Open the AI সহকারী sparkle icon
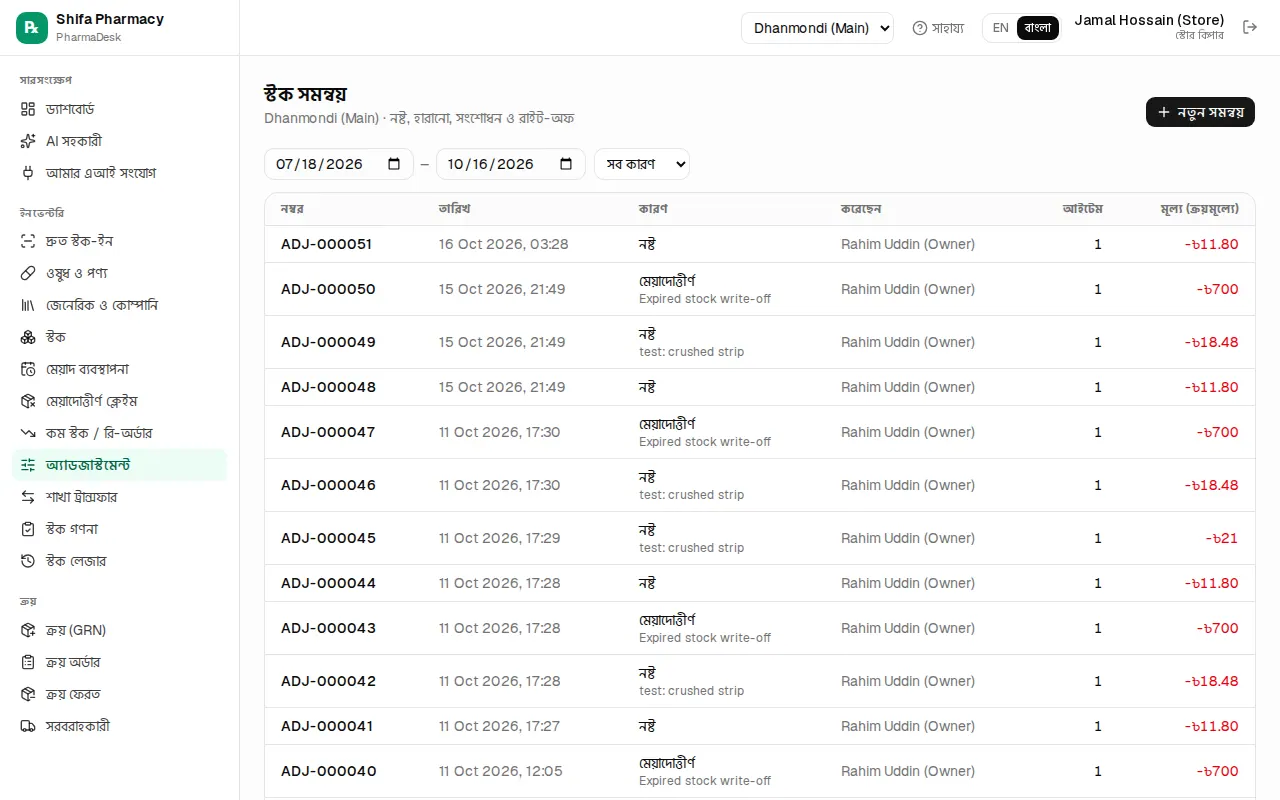The width and height of the screenshot is (1280, 800). [28, 141]
